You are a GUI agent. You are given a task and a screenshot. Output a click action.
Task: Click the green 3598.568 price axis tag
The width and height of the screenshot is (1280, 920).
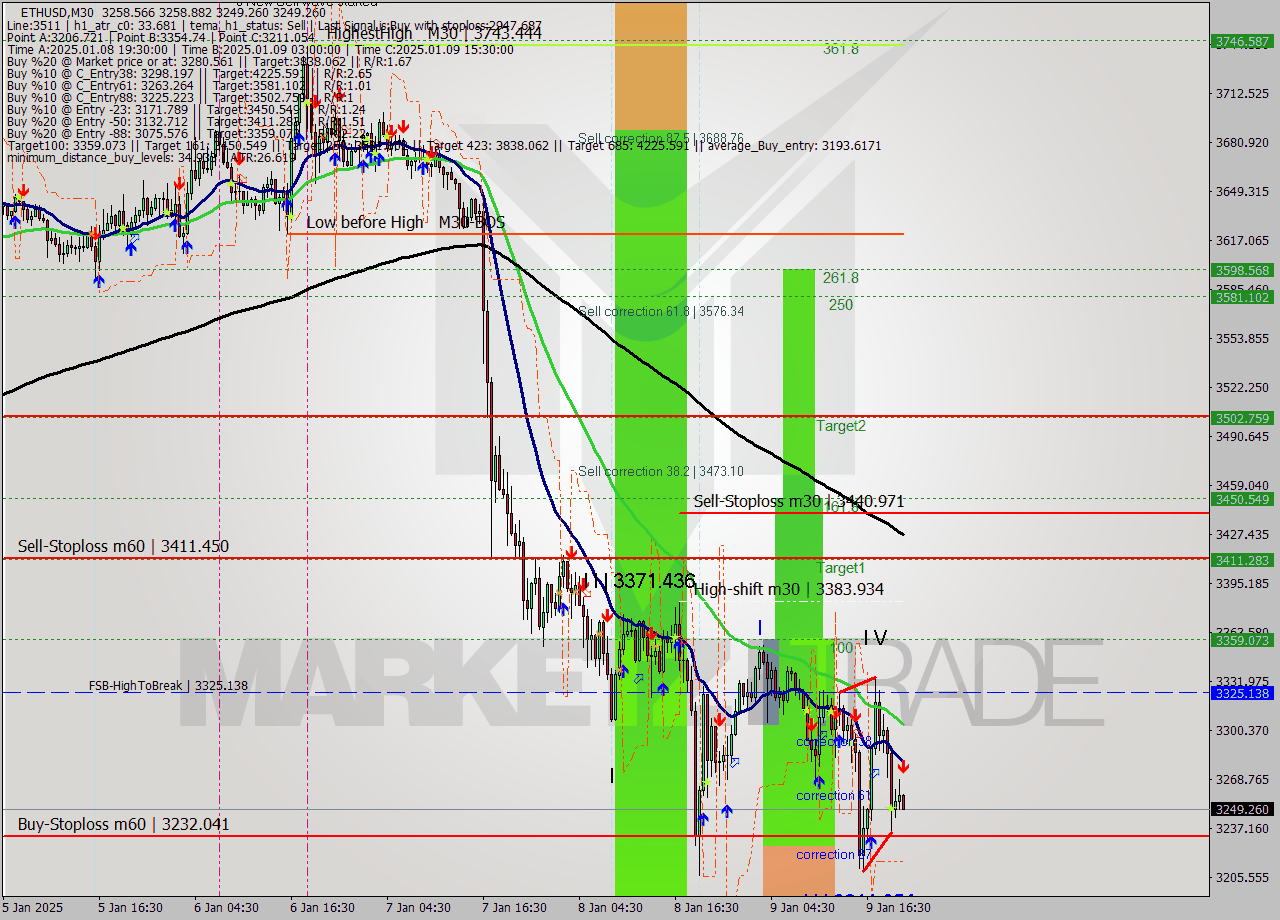(1243, 270)
